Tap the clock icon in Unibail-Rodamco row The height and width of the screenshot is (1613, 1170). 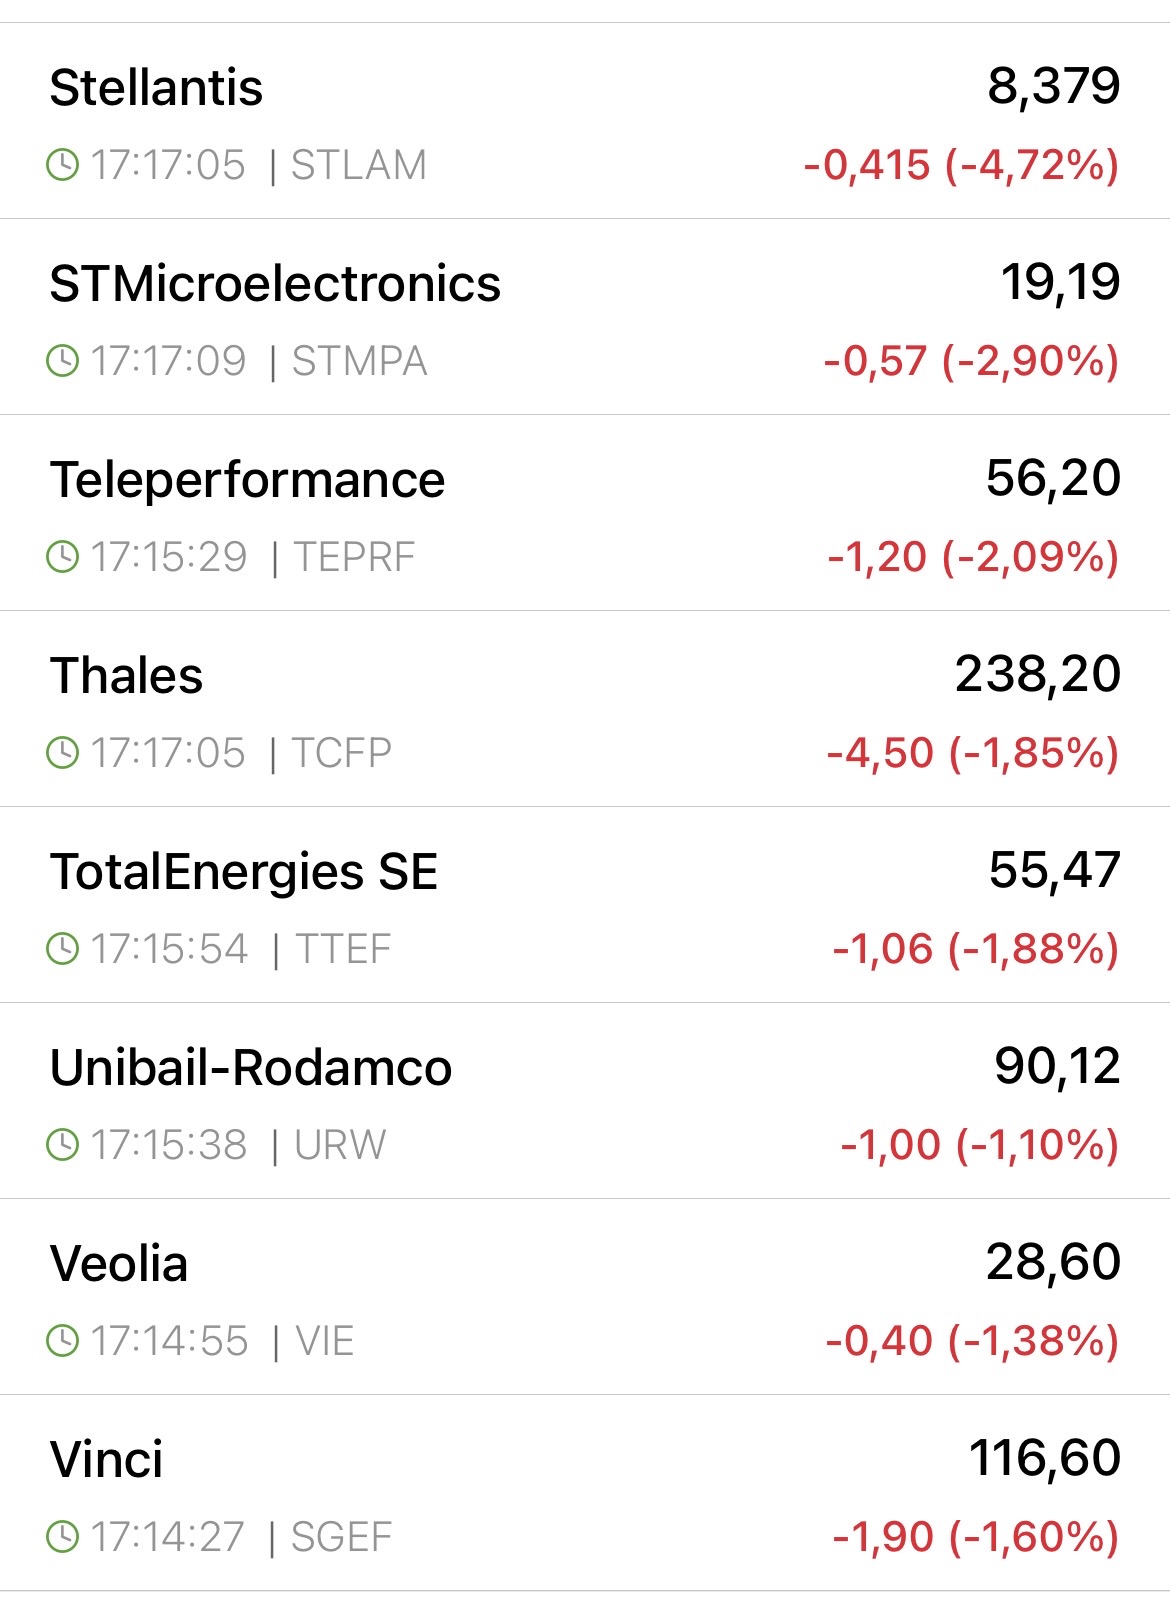click(63, 1145)
